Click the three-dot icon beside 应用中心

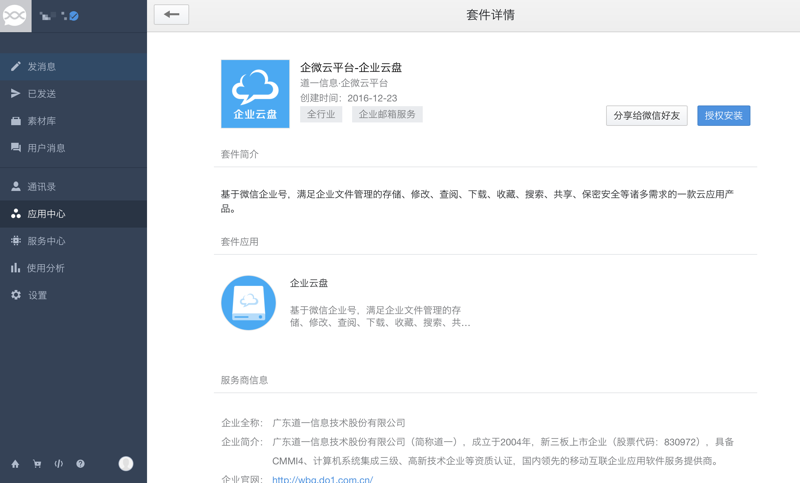click(x=16, y=214)
